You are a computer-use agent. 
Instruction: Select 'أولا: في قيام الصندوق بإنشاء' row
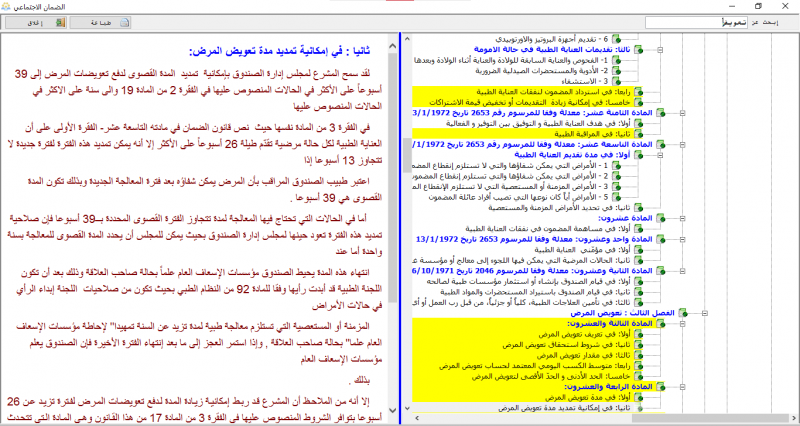pos(528,282)
